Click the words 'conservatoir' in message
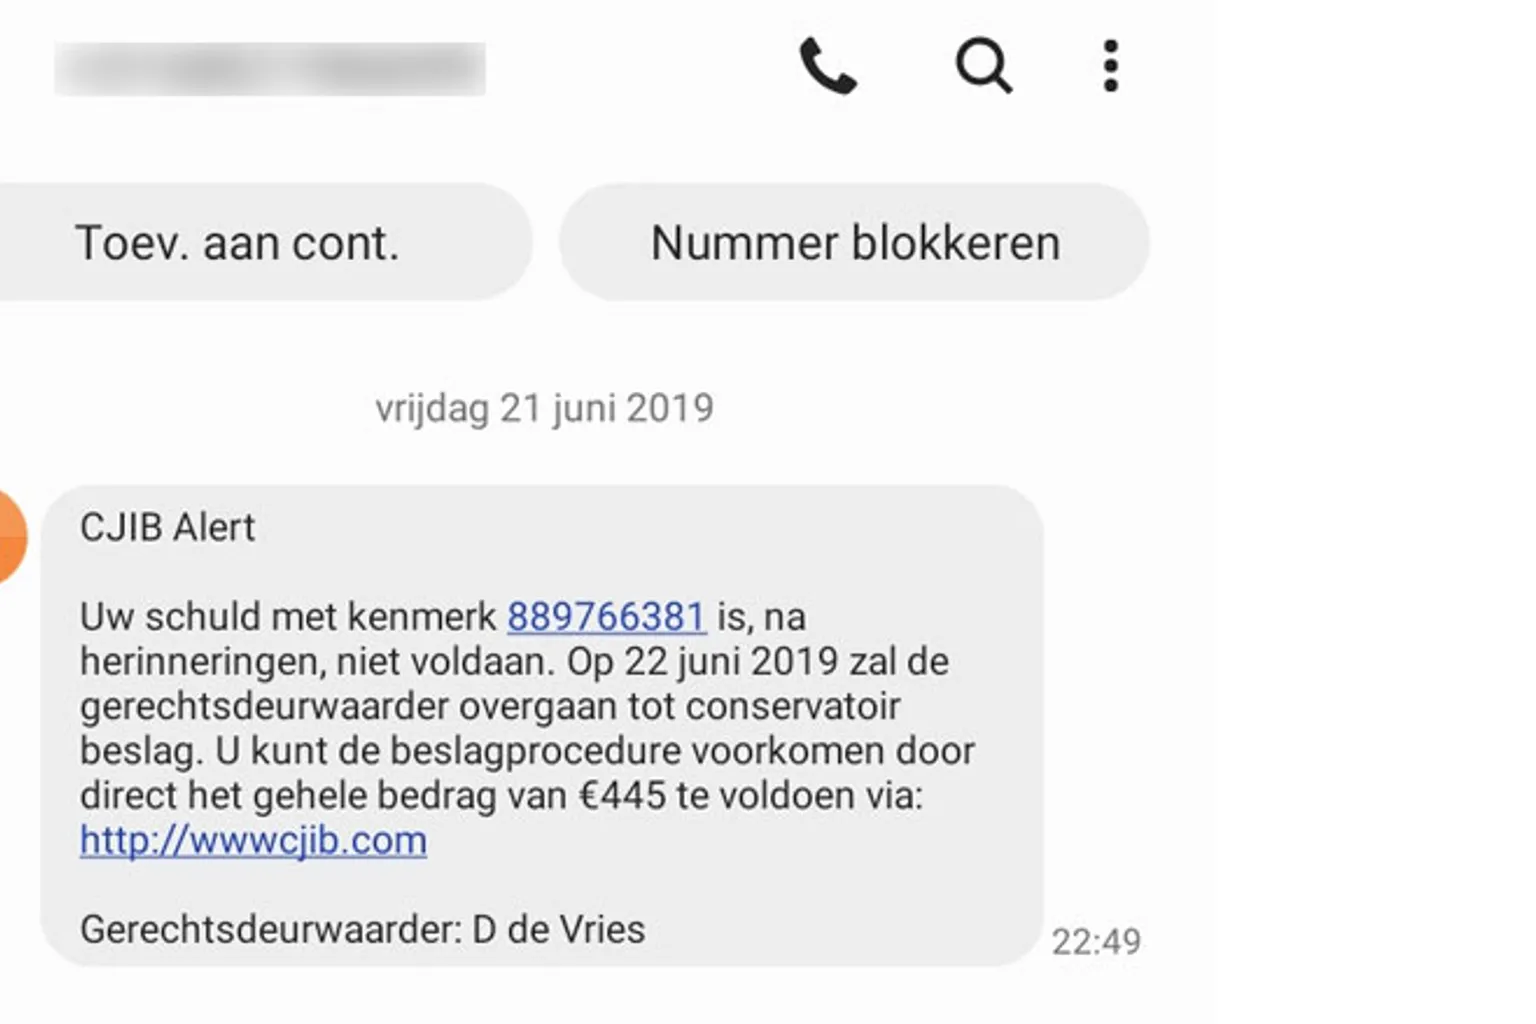The width and height of the screenshot is (1536, 1024). coord(793,706)
